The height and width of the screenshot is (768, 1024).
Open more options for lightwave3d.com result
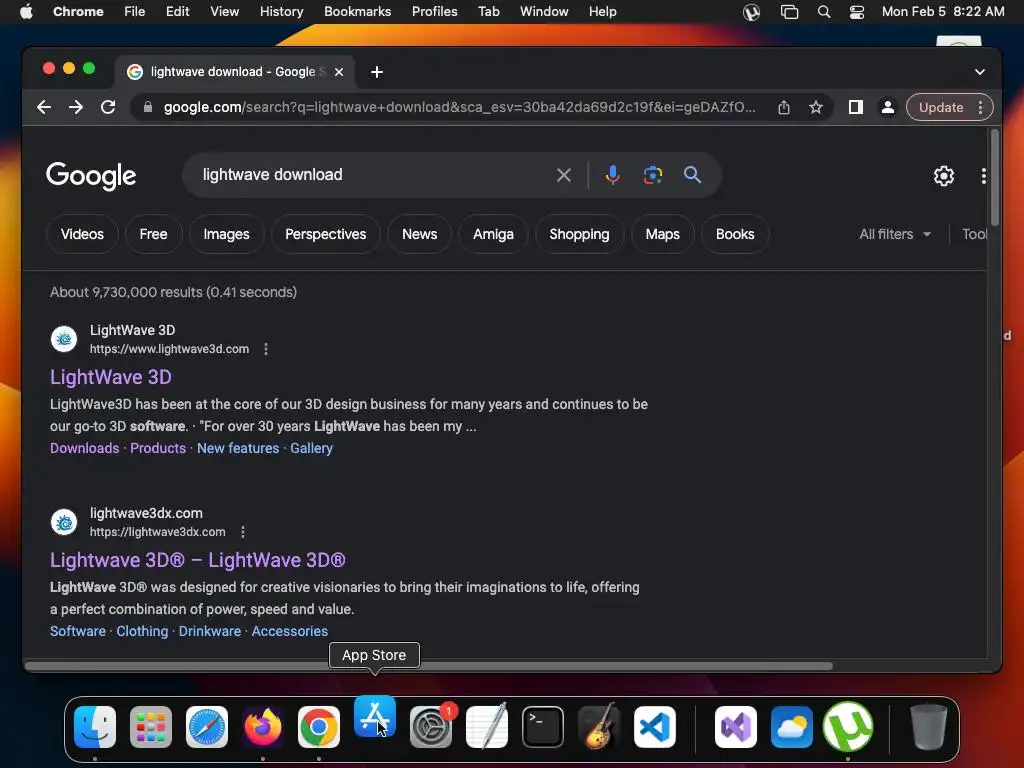[266, 349]
